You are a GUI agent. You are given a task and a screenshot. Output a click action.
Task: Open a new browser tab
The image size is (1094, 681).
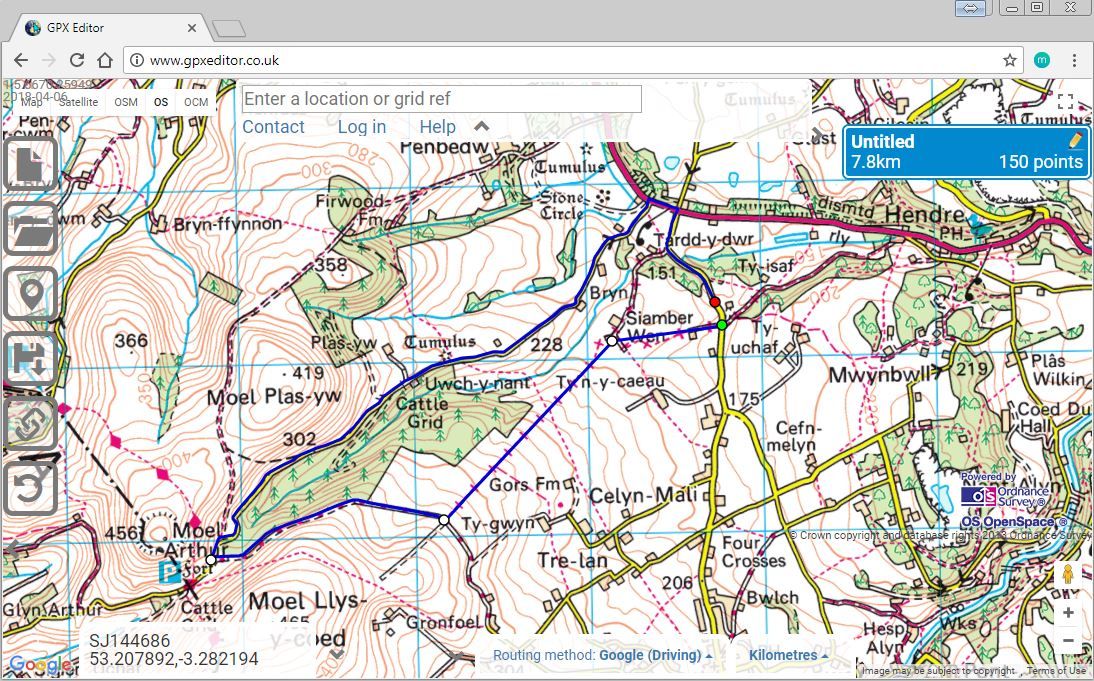[228, 28]
